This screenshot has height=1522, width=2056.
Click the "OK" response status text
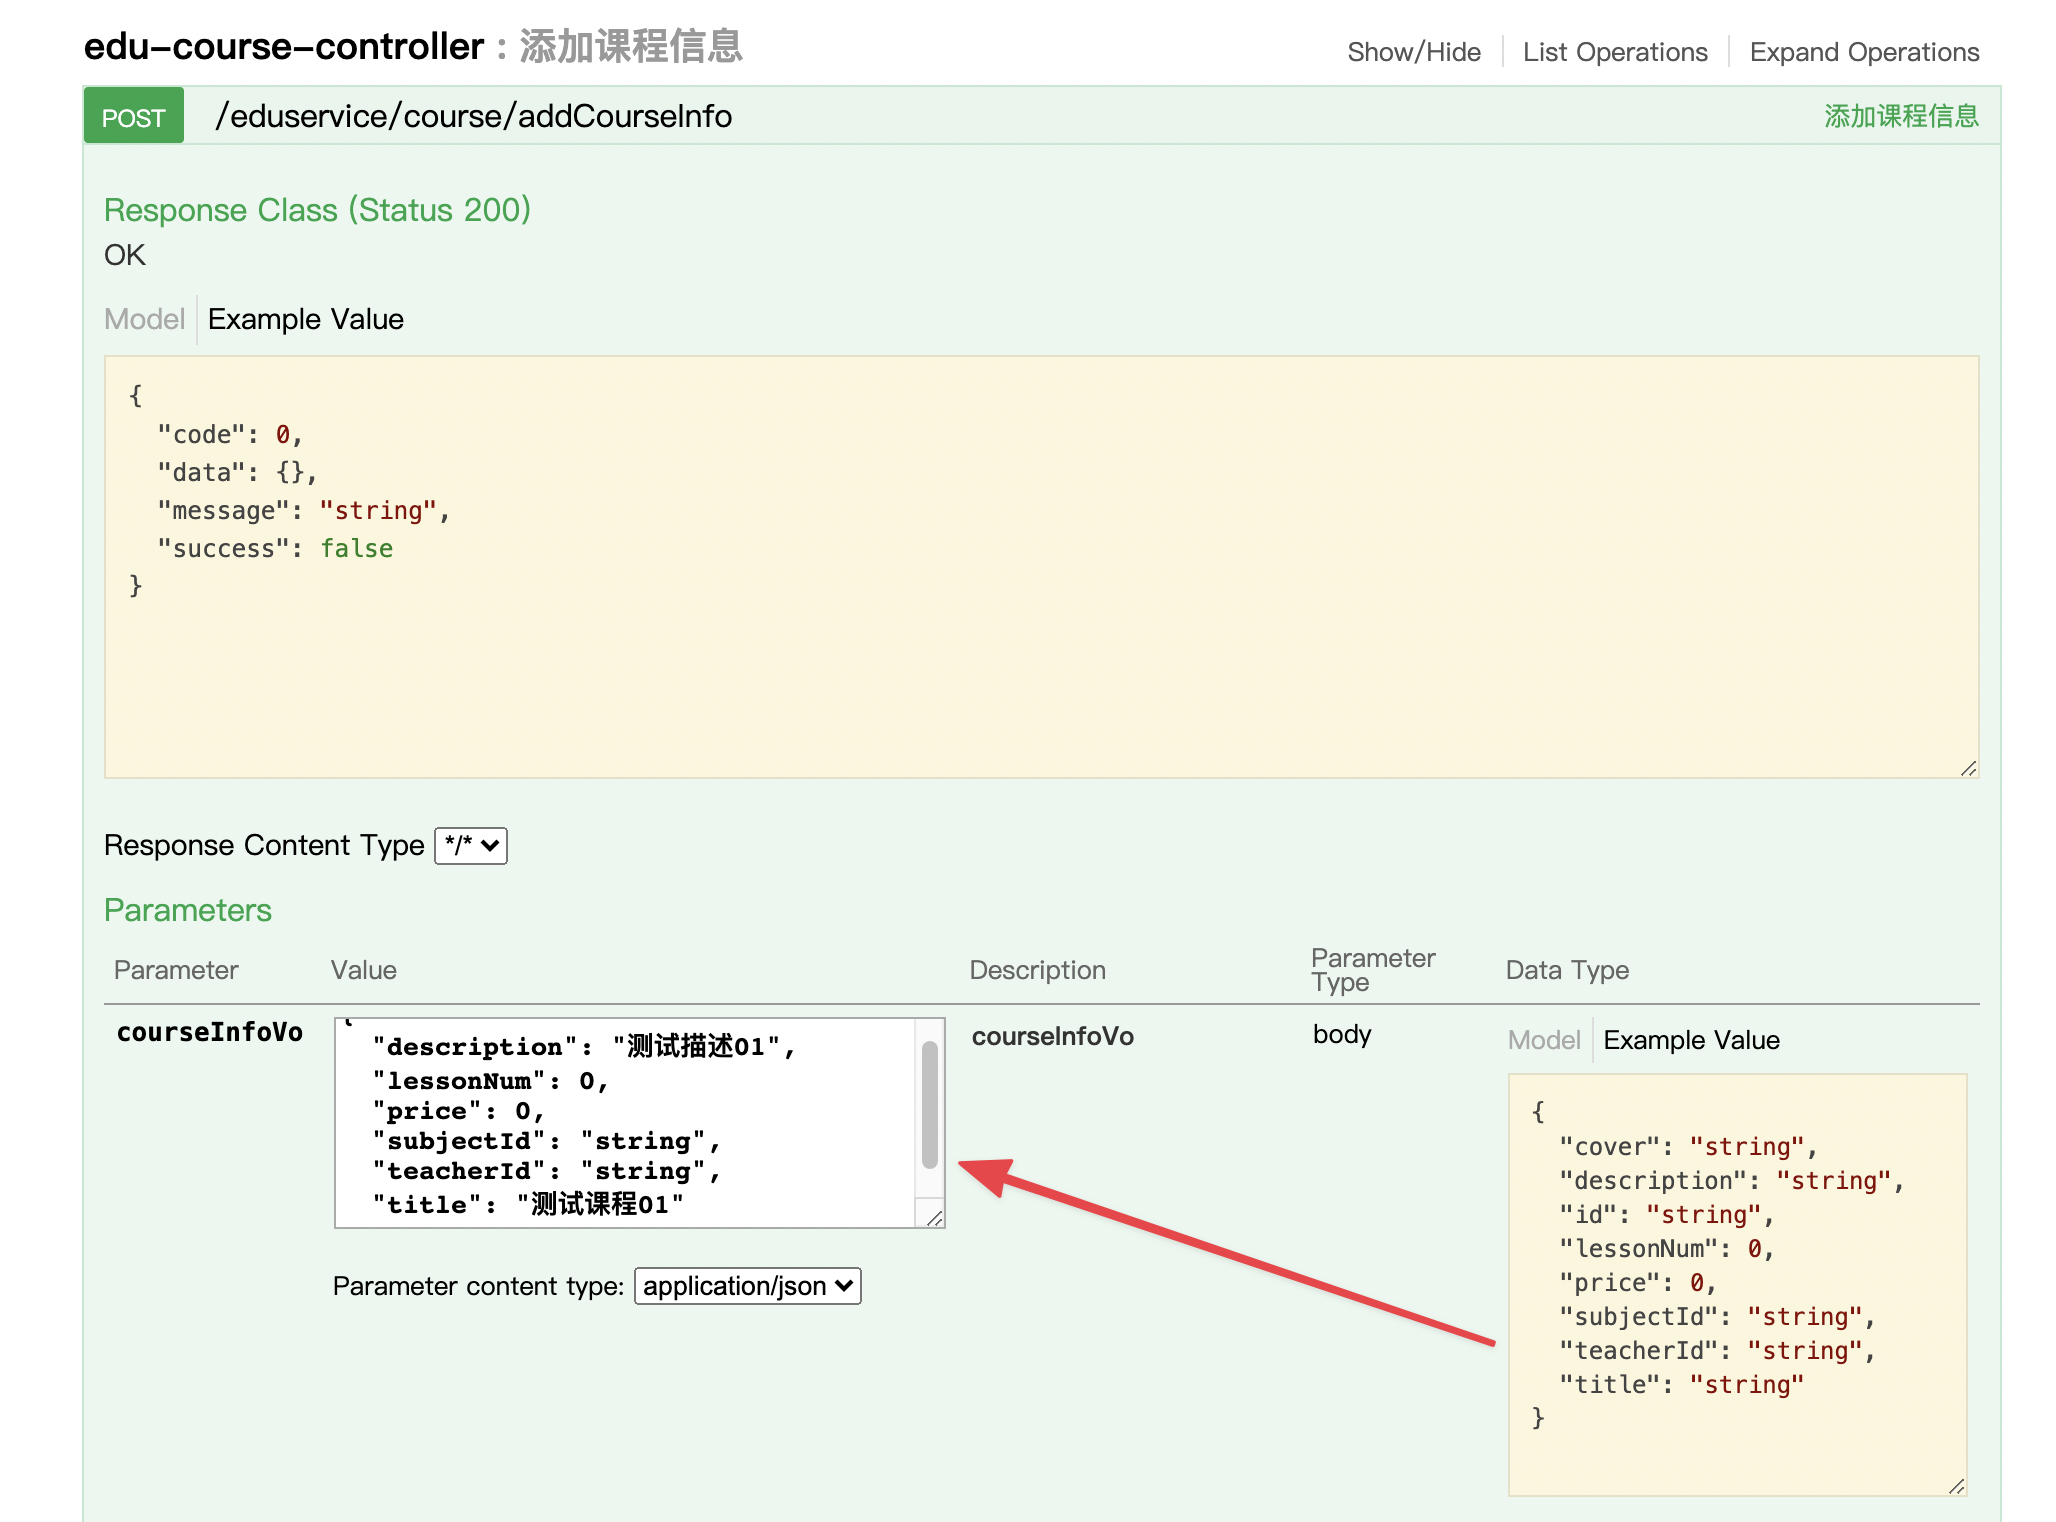125,255
